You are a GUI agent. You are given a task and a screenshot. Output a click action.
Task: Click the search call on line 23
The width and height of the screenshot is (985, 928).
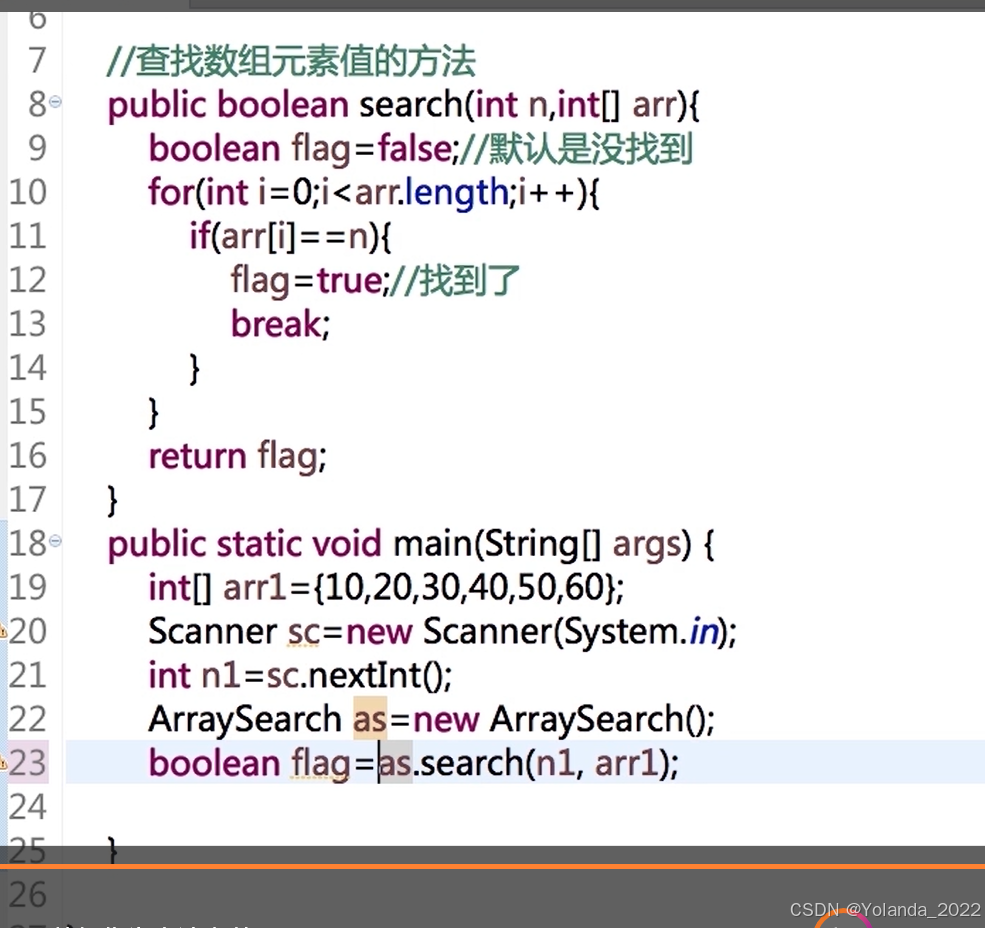(473, 763)
